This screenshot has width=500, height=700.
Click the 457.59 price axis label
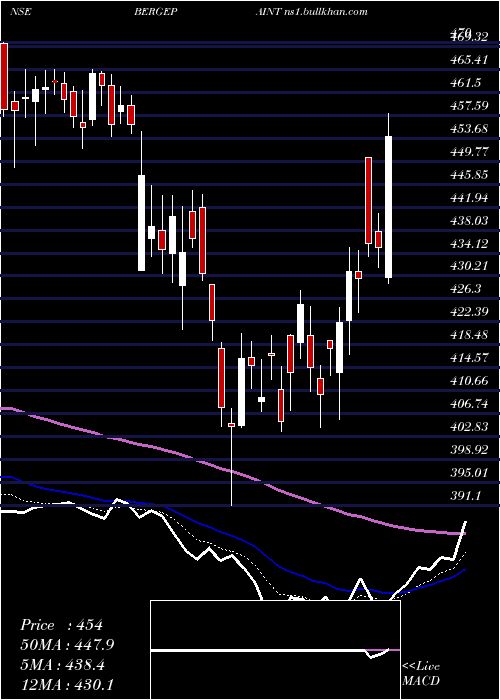coord(469,106)
